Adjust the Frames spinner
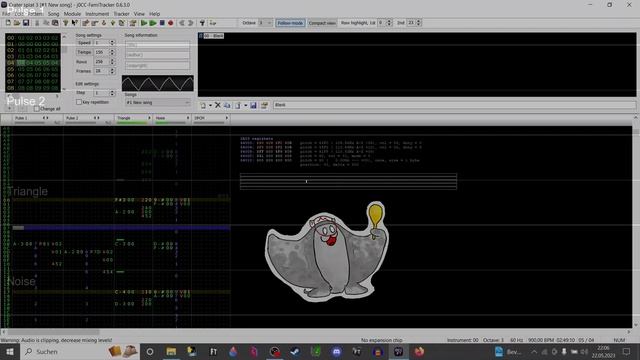Viewport: 640px width, 360px height. (112, 71)
